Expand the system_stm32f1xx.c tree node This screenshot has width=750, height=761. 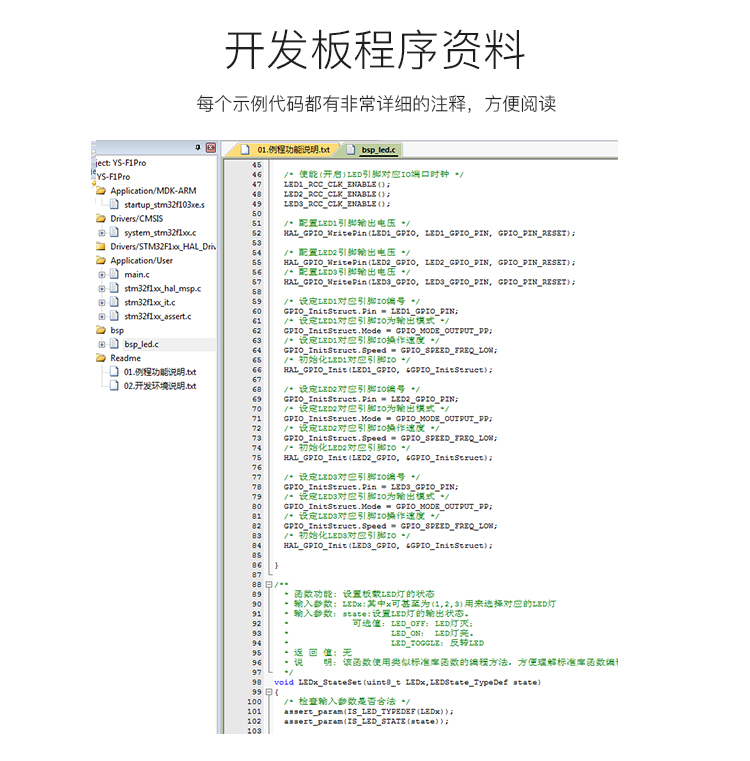pos(101,232)
